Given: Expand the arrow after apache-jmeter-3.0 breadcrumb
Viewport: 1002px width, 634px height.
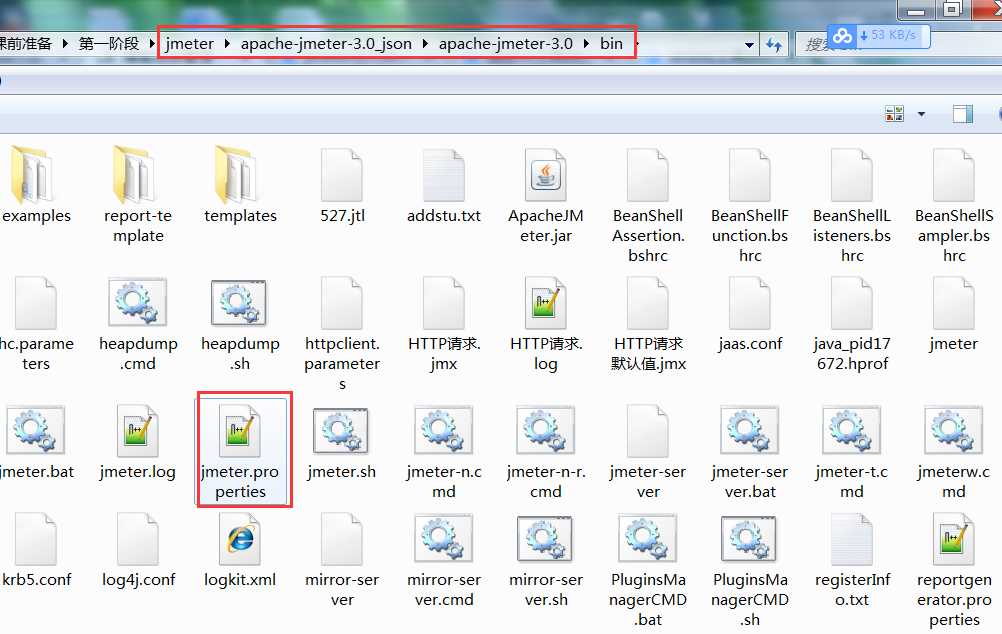Looking at the screenshot, I should pos(586,43).
